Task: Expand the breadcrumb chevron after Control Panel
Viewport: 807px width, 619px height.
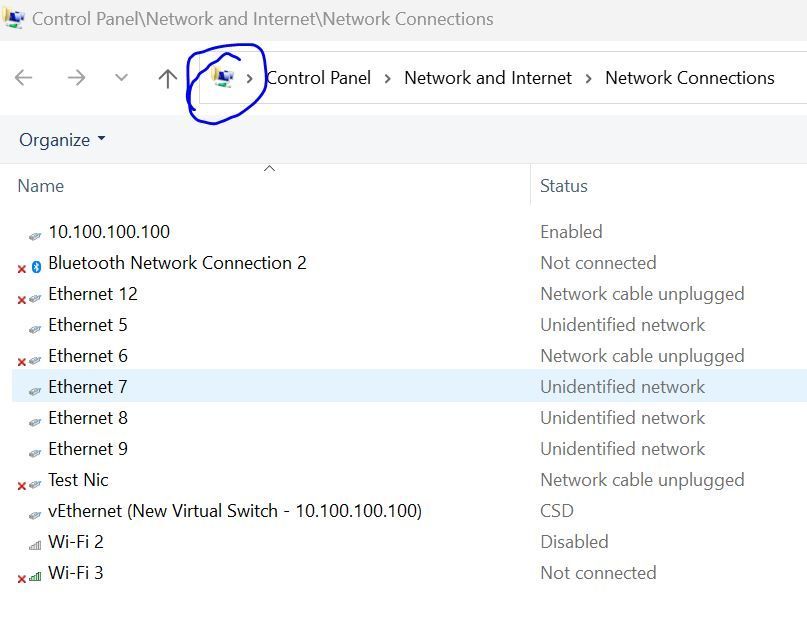Action: [388, 77]
